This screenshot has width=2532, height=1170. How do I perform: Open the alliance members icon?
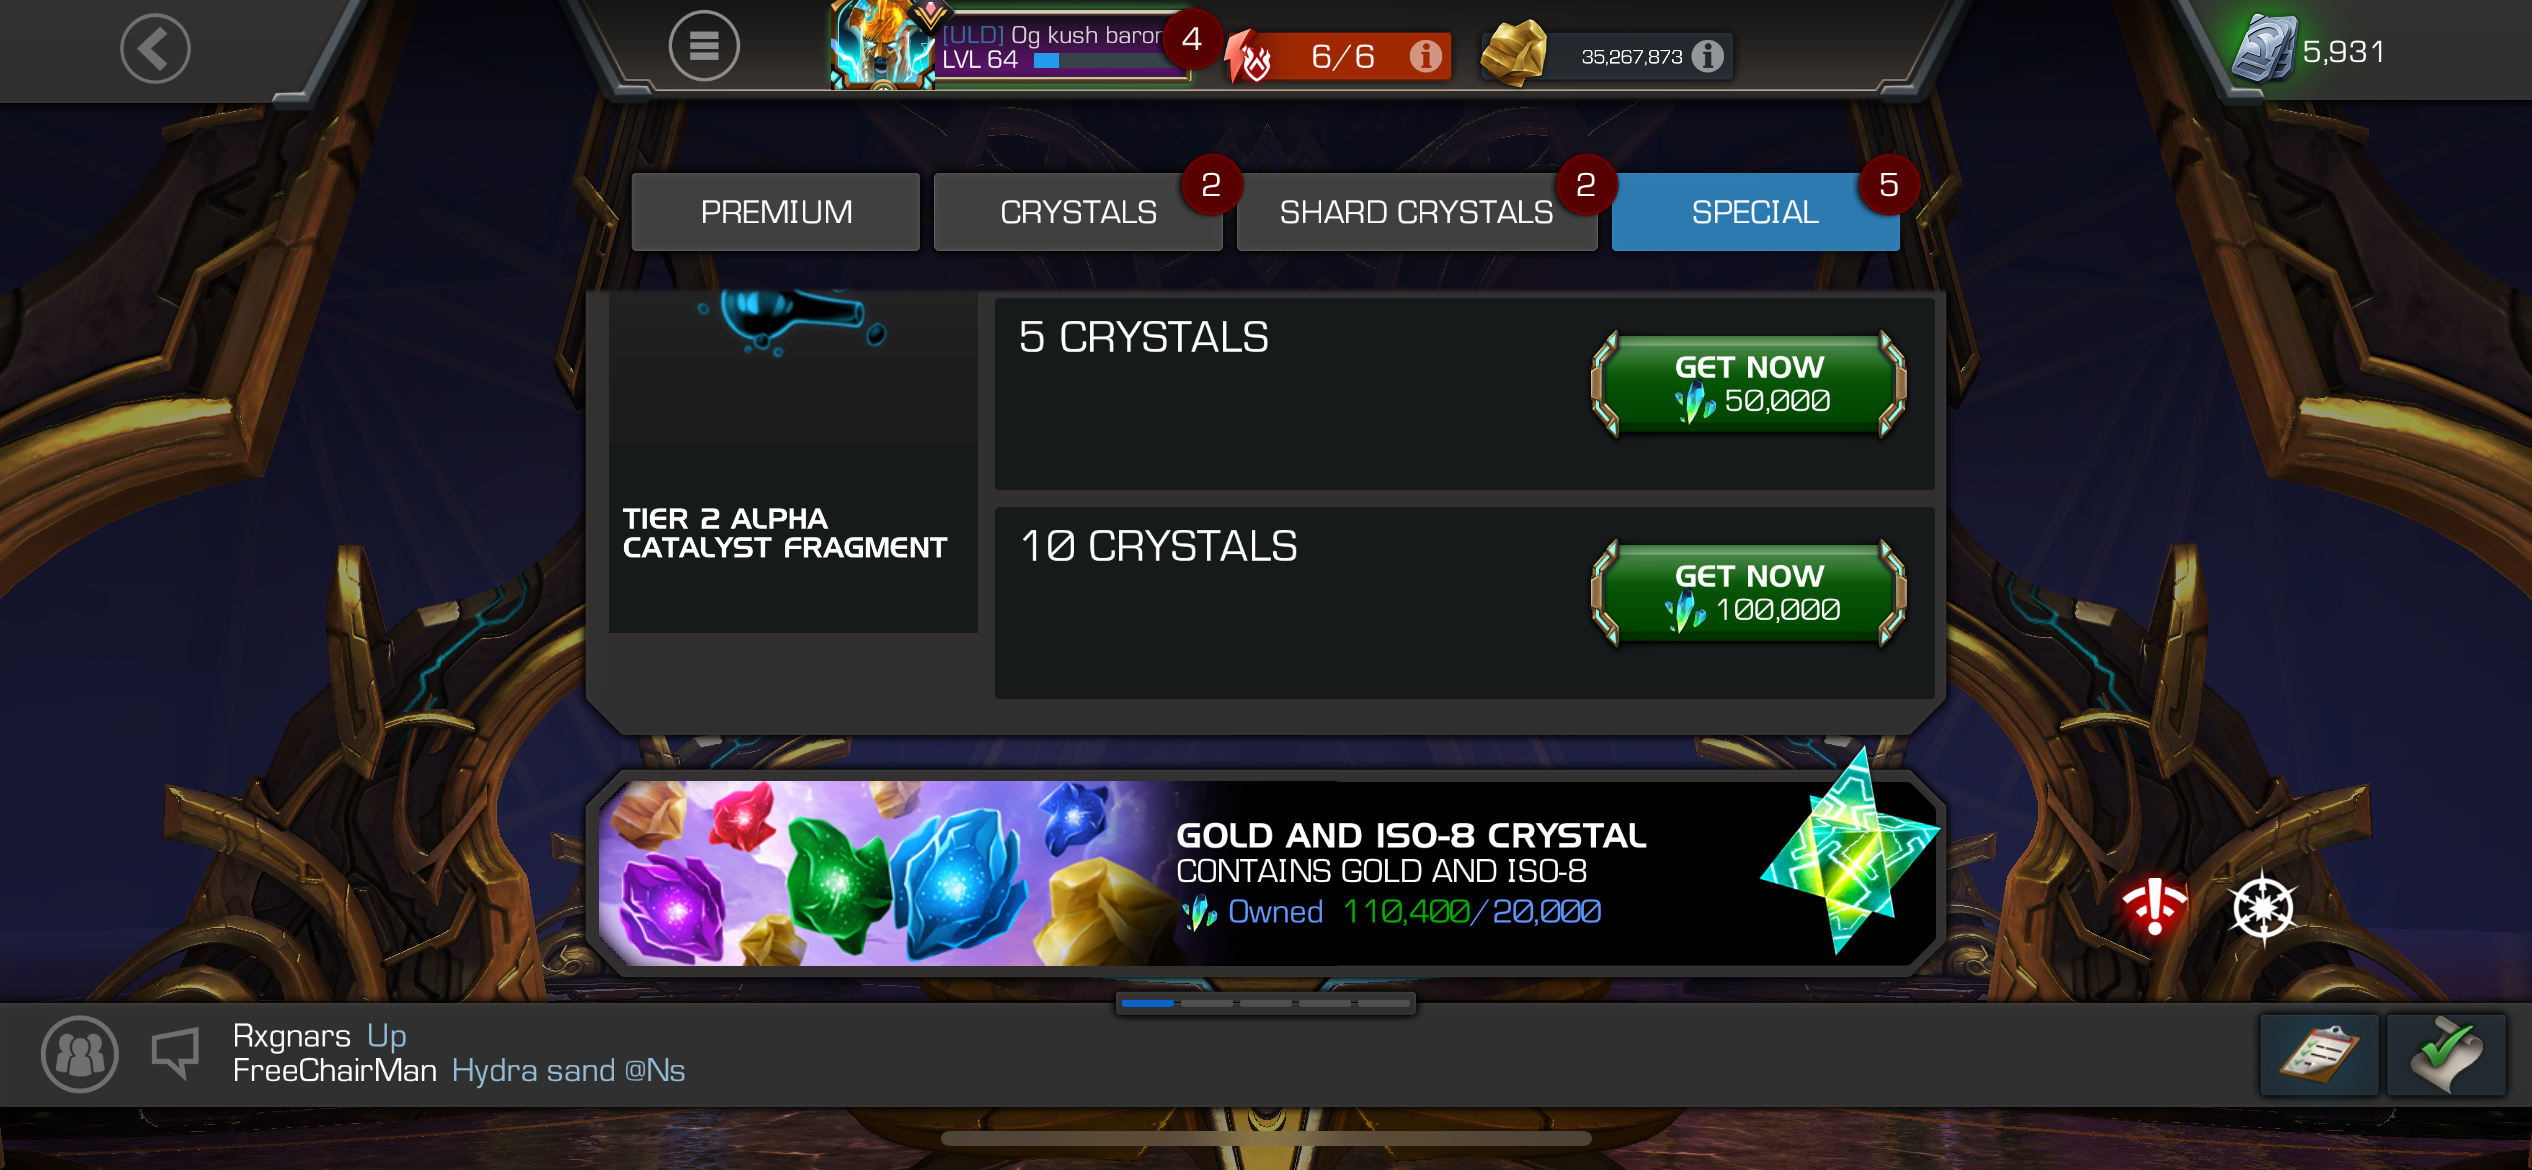point(80,1054)
